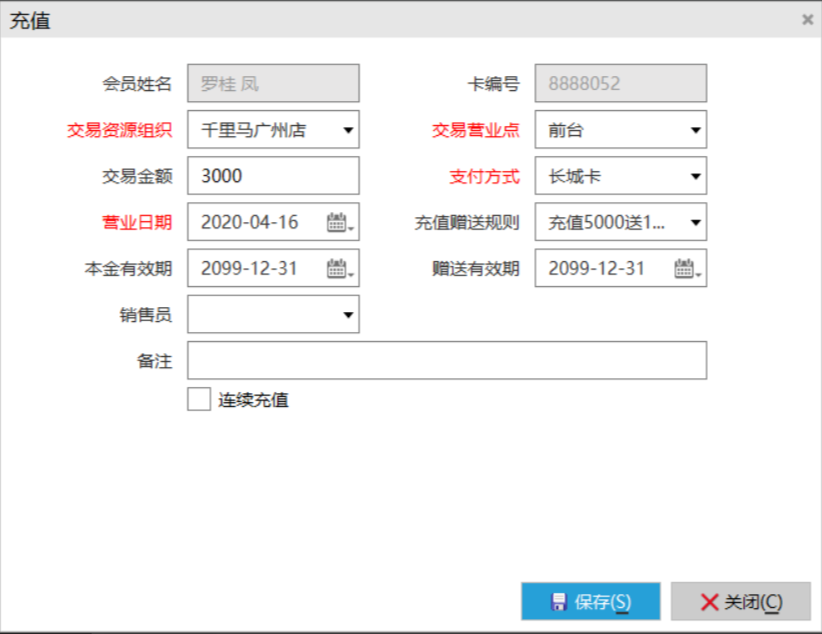
Task: Open the 赠送有效期 calendar picker icon
Action: pos(686,268)
